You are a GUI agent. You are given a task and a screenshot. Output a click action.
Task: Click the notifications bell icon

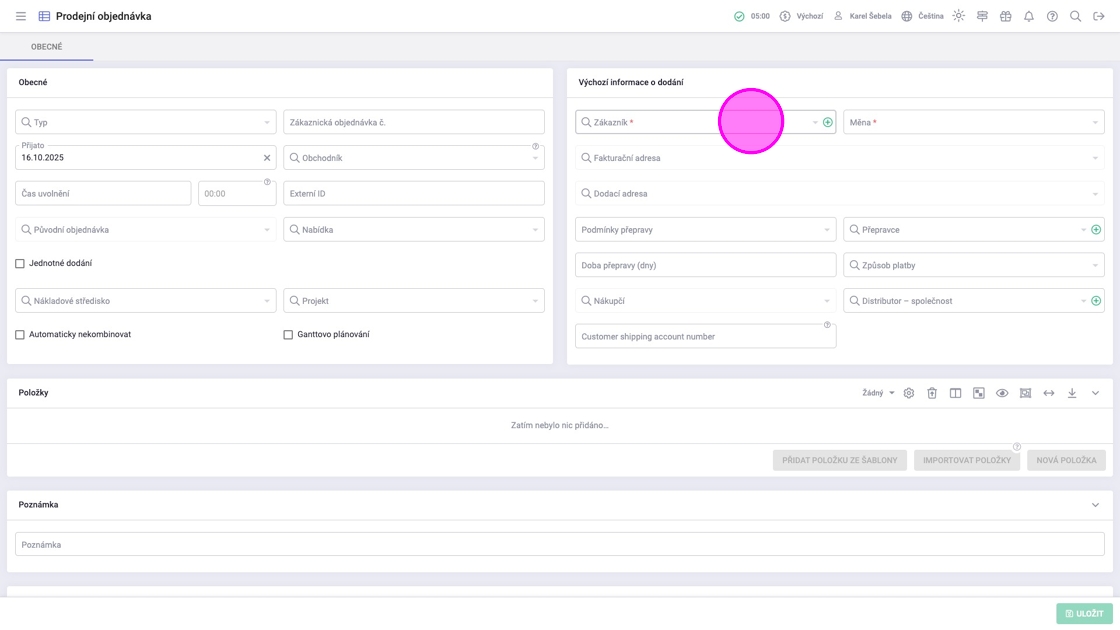tap(1028, 16)
